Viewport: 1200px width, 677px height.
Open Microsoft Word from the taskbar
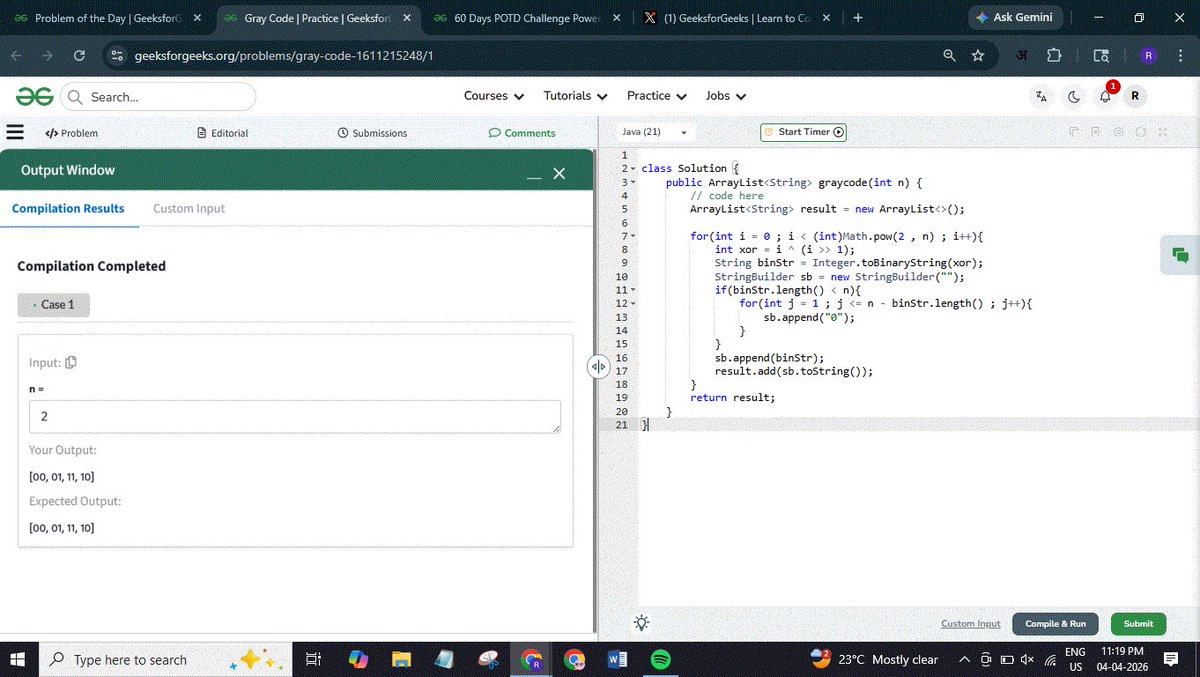click(x=617, y=660)
